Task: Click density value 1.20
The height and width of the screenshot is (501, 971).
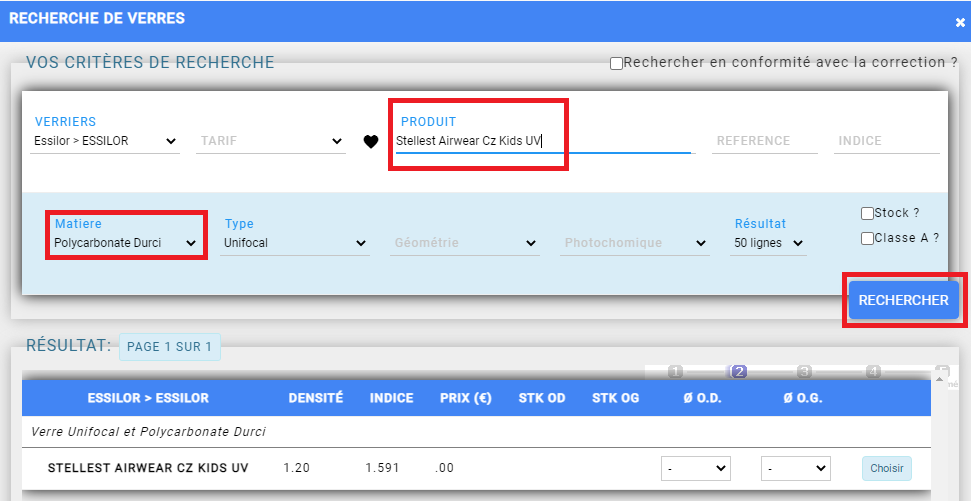Action: click(297, 468)
